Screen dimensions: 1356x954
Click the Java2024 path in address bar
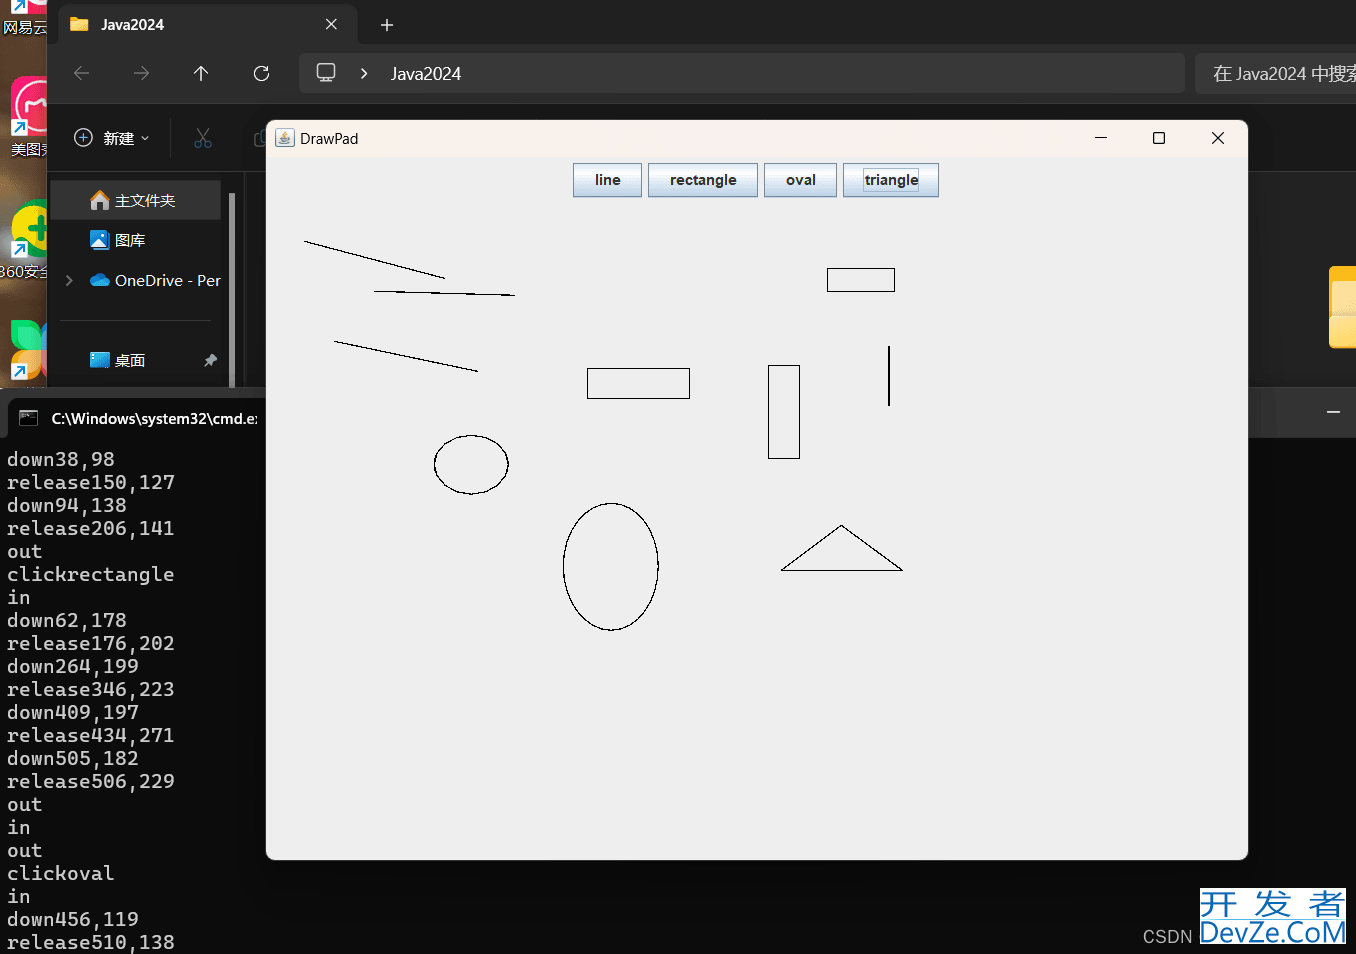pos(426,74)
